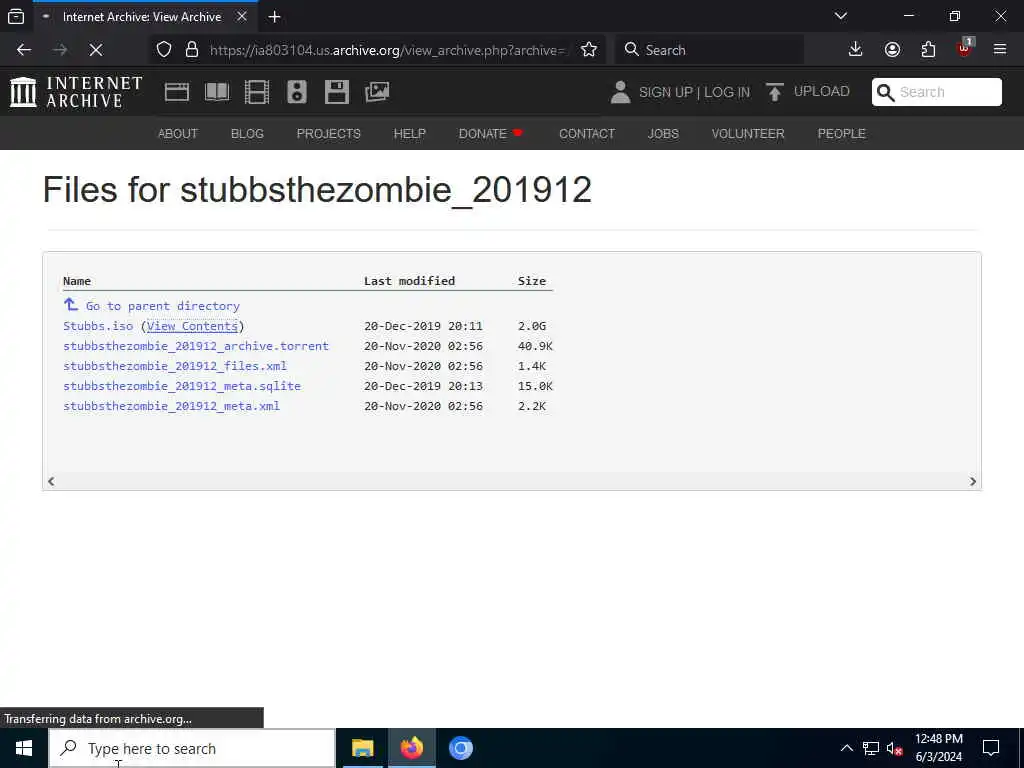Viewport: 1024px width, 768px height.
Task: Show hidden tray icons chevron
Action: [846, 748]
